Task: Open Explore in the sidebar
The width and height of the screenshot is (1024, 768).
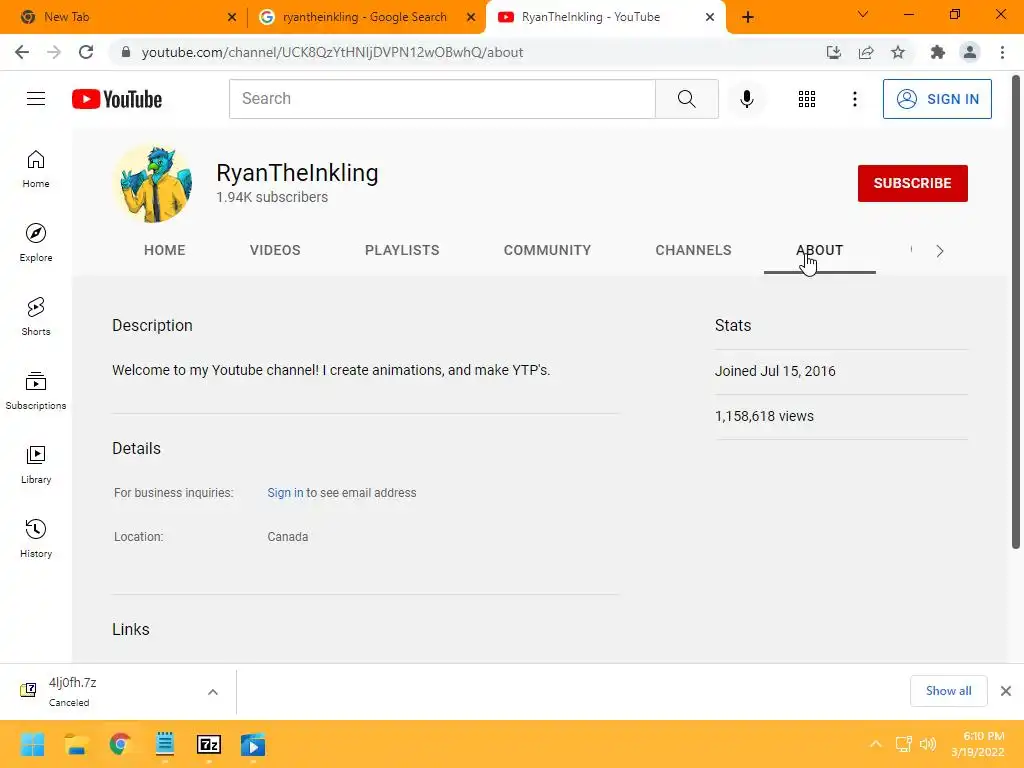Action: pyautogui.click(x=36, y=243)
